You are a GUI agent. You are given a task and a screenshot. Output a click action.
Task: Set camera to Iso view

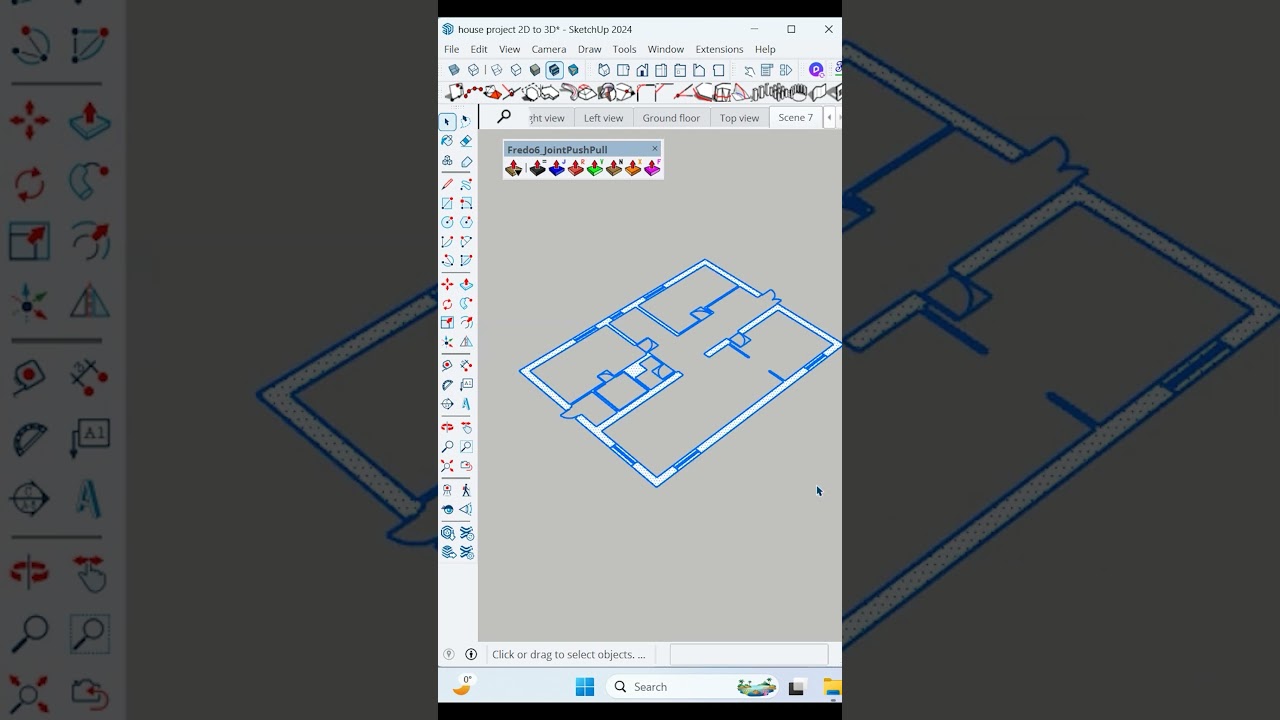[x=604, y=70]
